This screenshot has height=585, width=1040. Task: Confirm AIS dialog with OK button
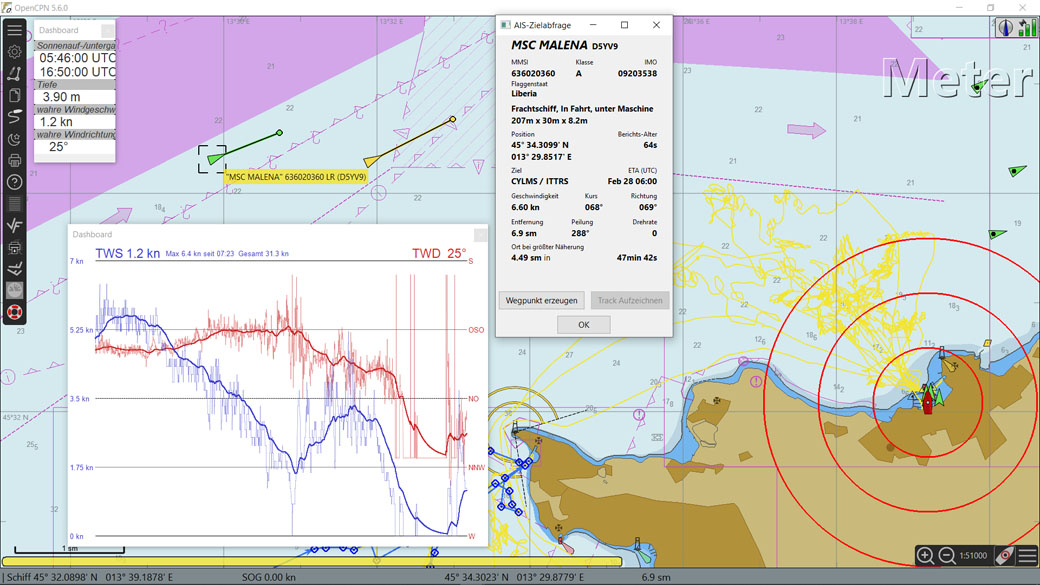(x=584, y=324)
